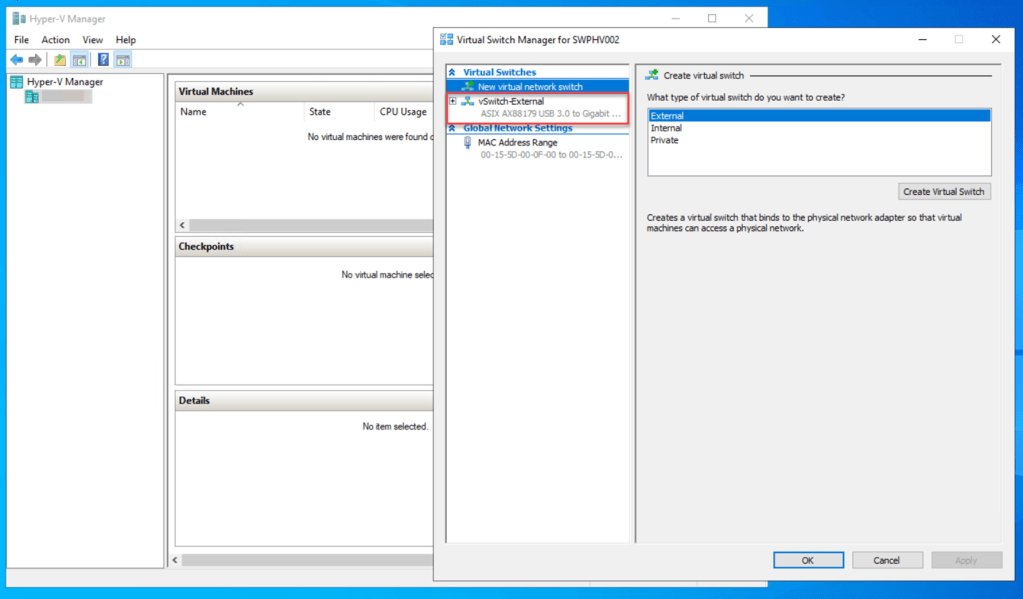Choose Private switch type from list
Image resolution: width=1023 pixels, height=599 pixels.
(x=664, y=140)
